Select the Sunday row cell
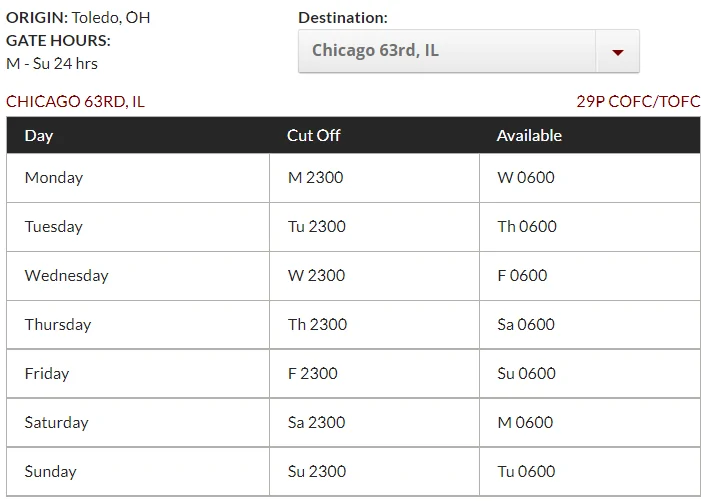The width and height of the screenshot is (701, 501). [138, 472]
